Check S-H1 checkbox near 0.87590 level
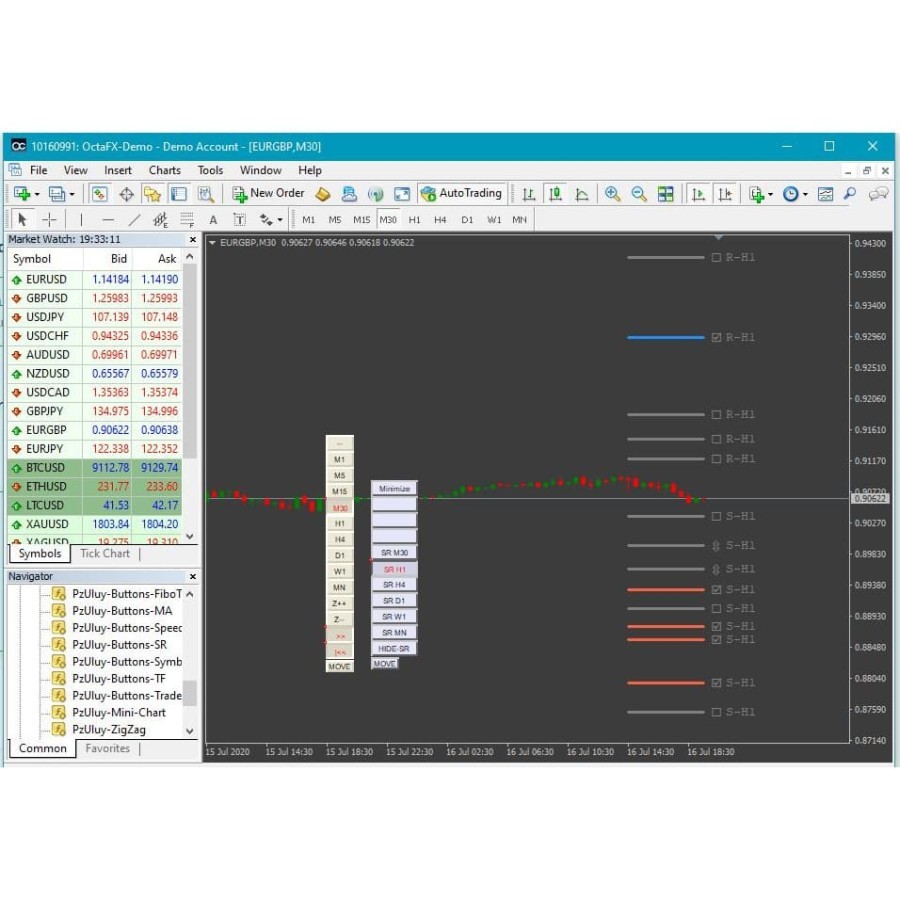Viewport: 900px width, 900px height. coord(716,712)
